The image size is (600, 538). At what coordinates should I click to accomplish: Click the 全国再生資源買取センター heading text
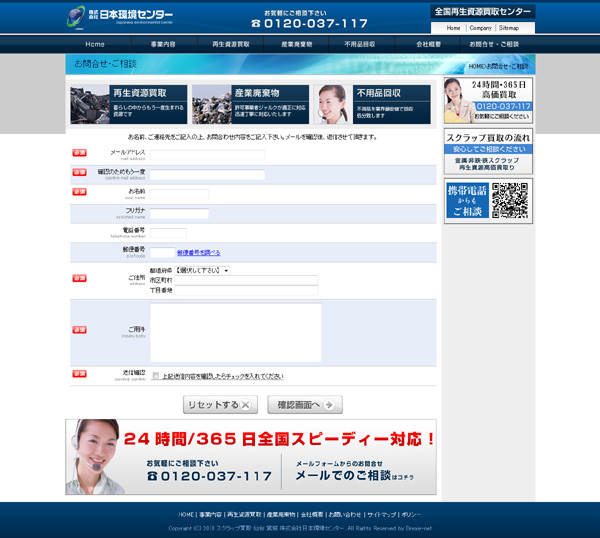pyautogui.click(x=483, y=12)
